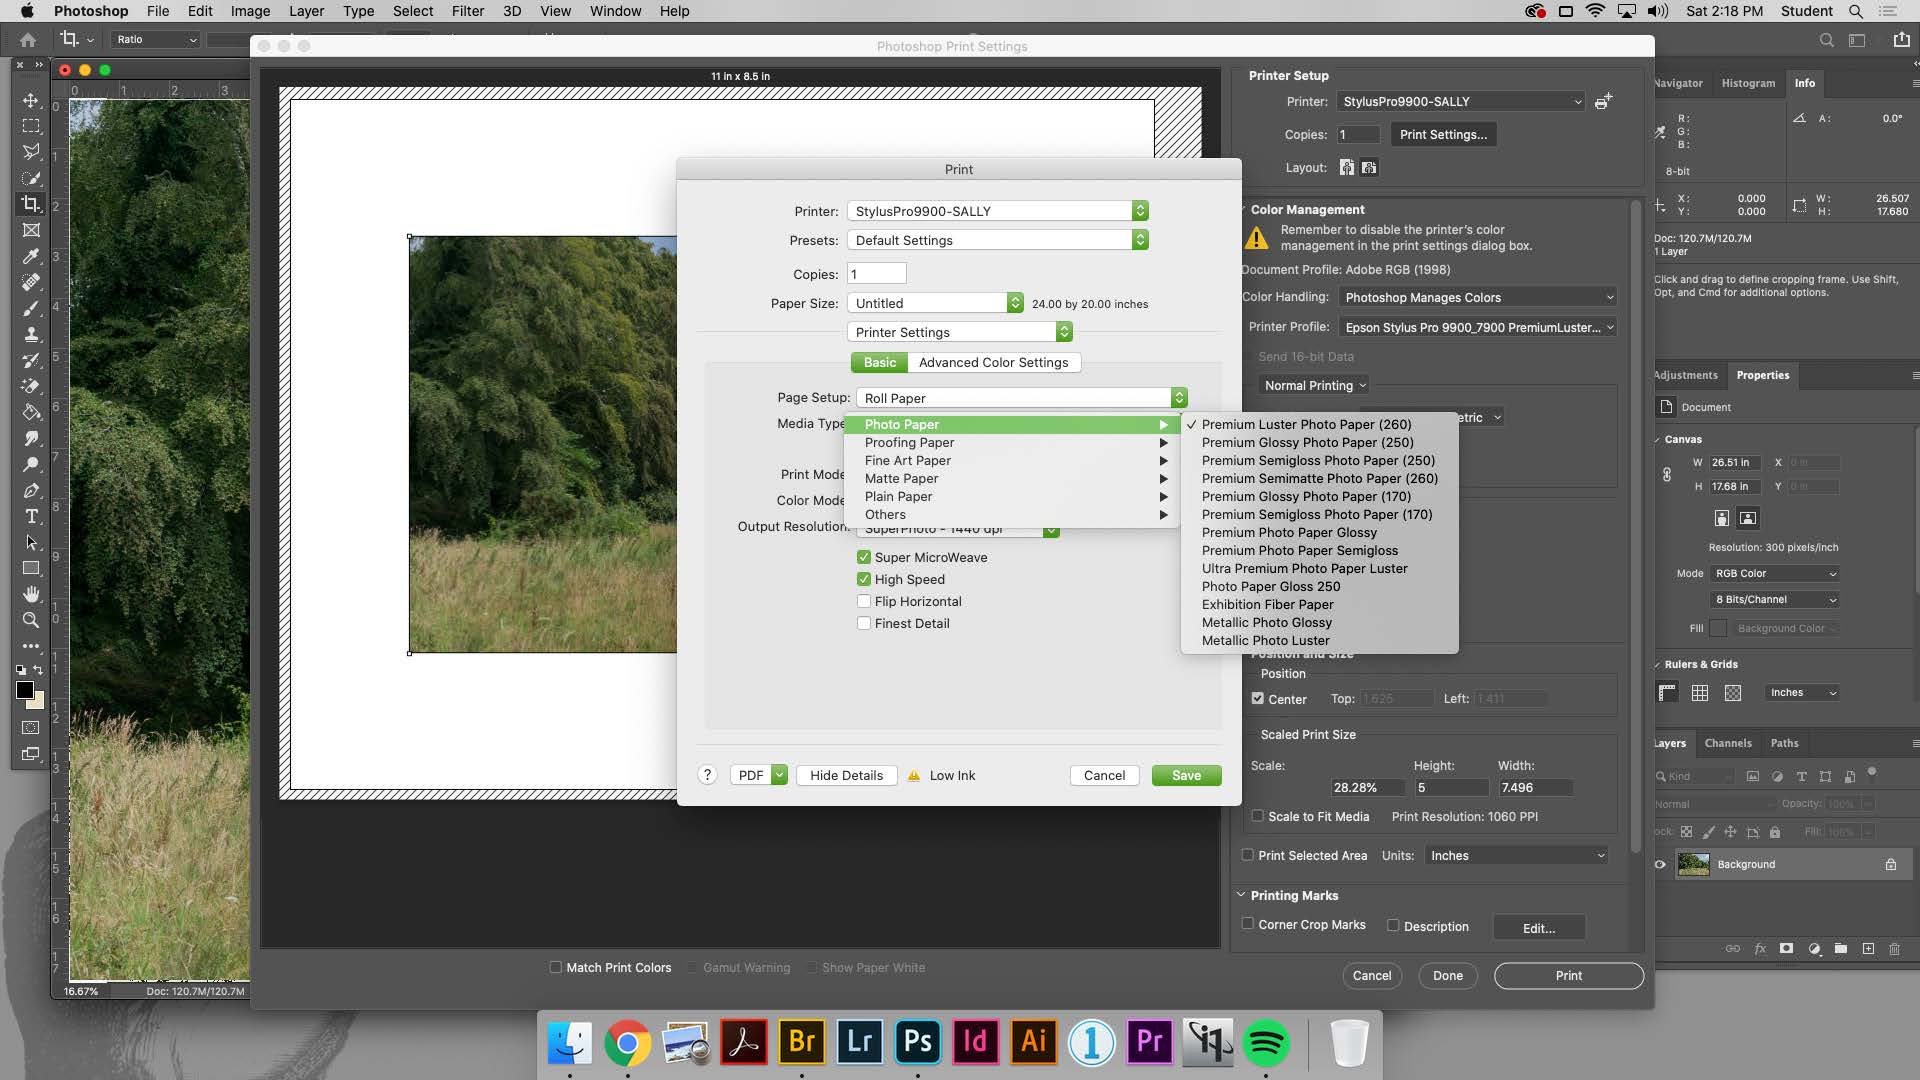Select the Polygonal Lasso tool
The width and height of the screenshot is (1920, 1080).
pos(31,152)
